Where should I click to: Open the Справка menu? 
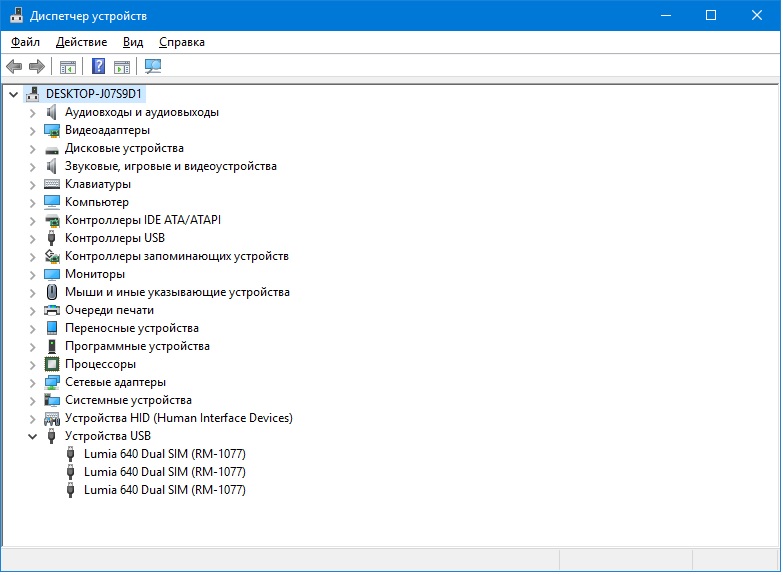click(x=182, y=42)
